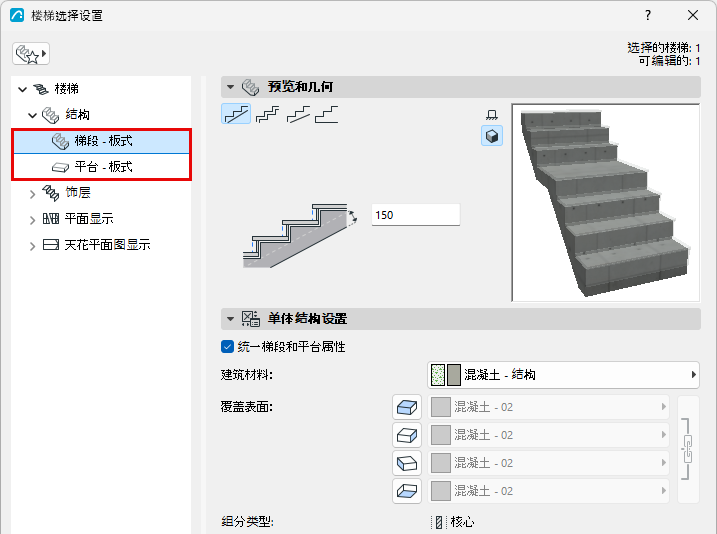The image size is (717, 534).
Task: Switch preview to floor plan view icon
Action: pos(492,115)
